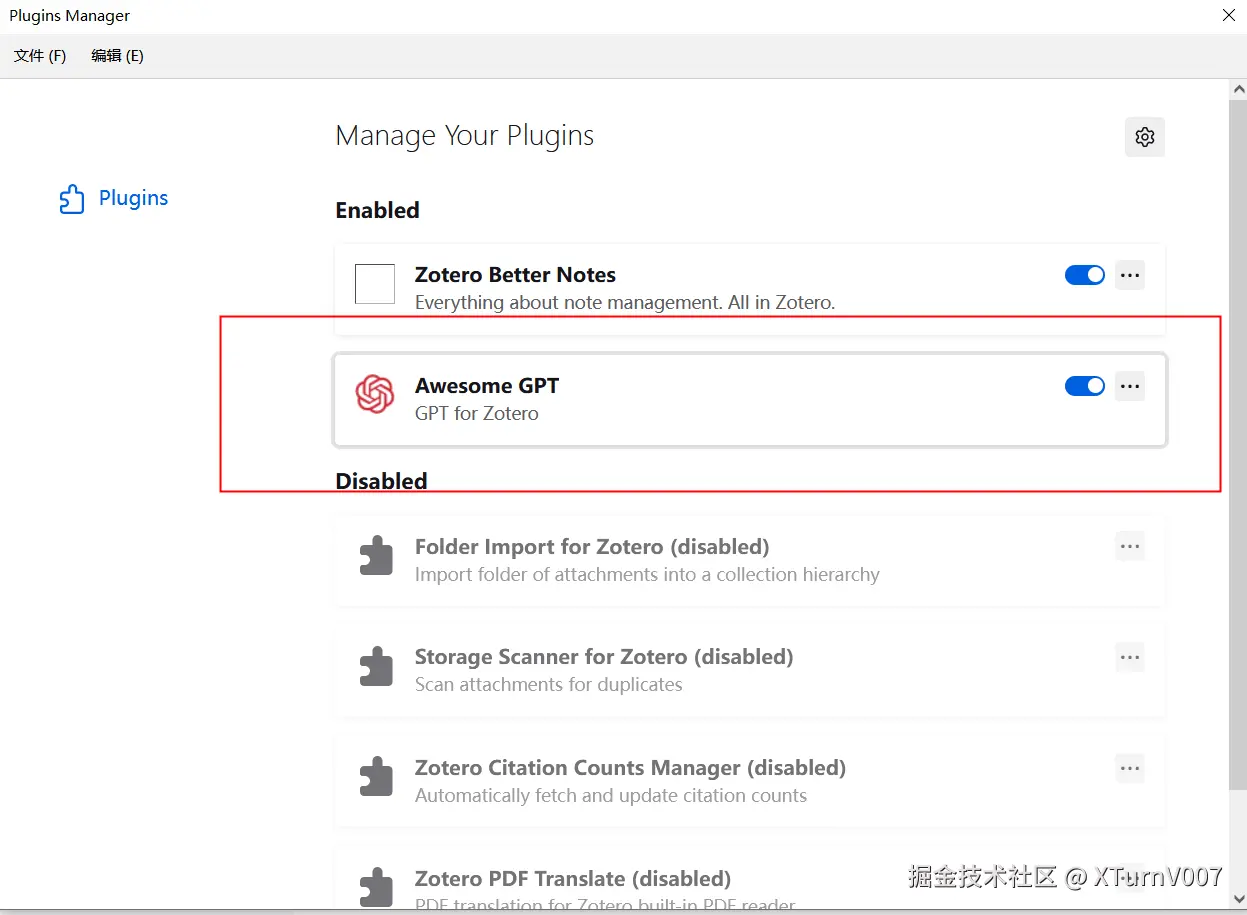Click the Citation Counts Manager puzzle icon
1247x915 pixels.
click(x=376, y=777)
